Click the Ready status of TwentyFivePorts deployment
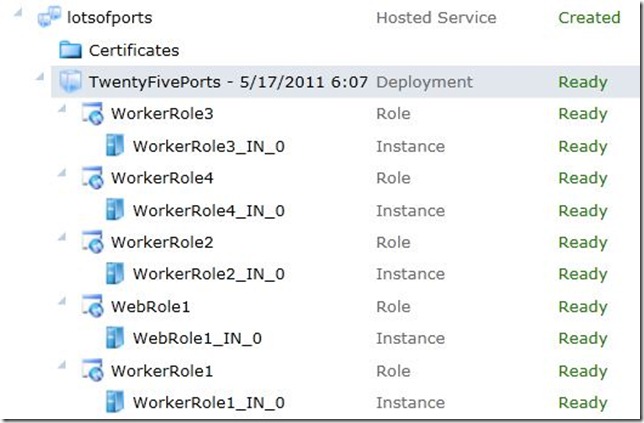The width and height of the screenshot is (644, 423). pos(583,82)
